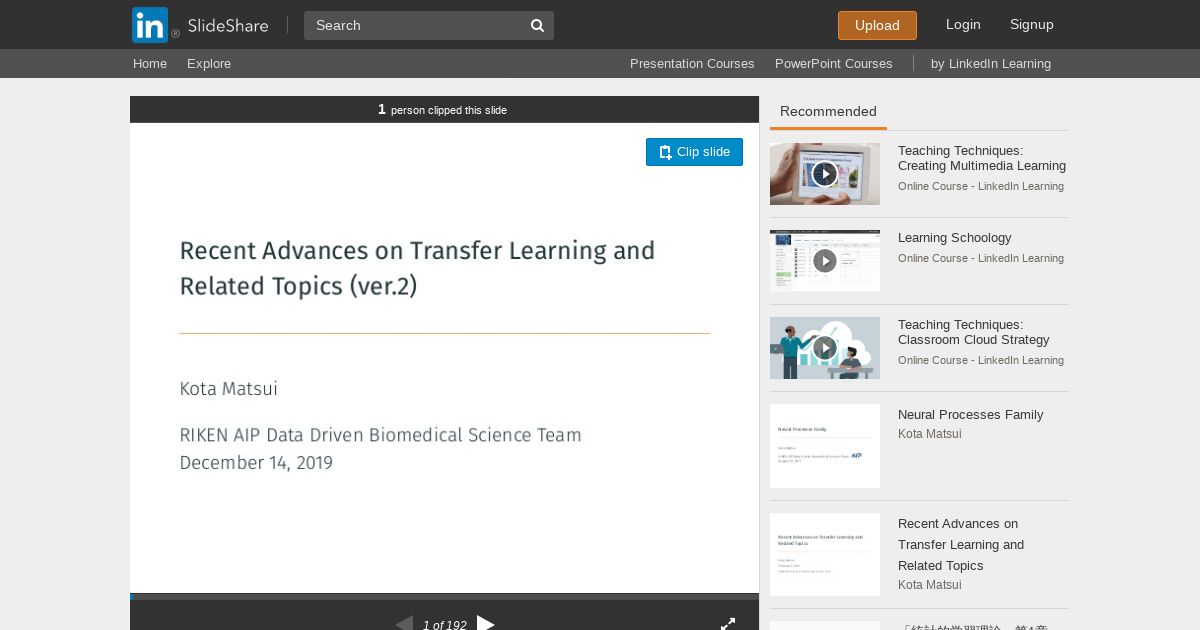
Task: Open the Neural Processes Family slide thumbnail
Action: (x=825, y=446)
